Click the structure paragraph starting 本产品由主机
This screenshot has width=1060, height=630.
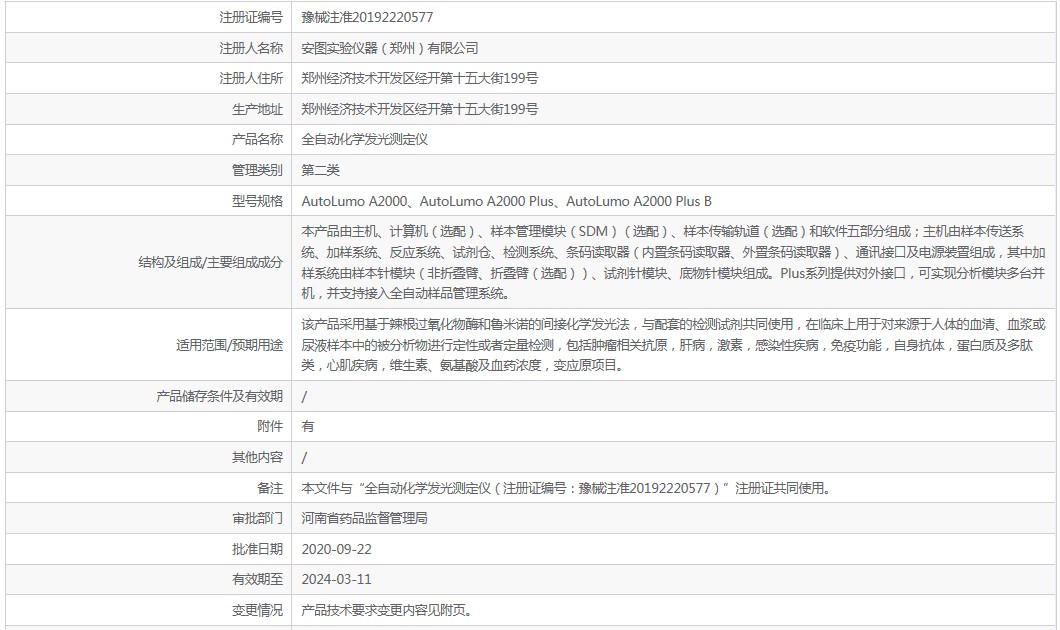coord(673,262)
